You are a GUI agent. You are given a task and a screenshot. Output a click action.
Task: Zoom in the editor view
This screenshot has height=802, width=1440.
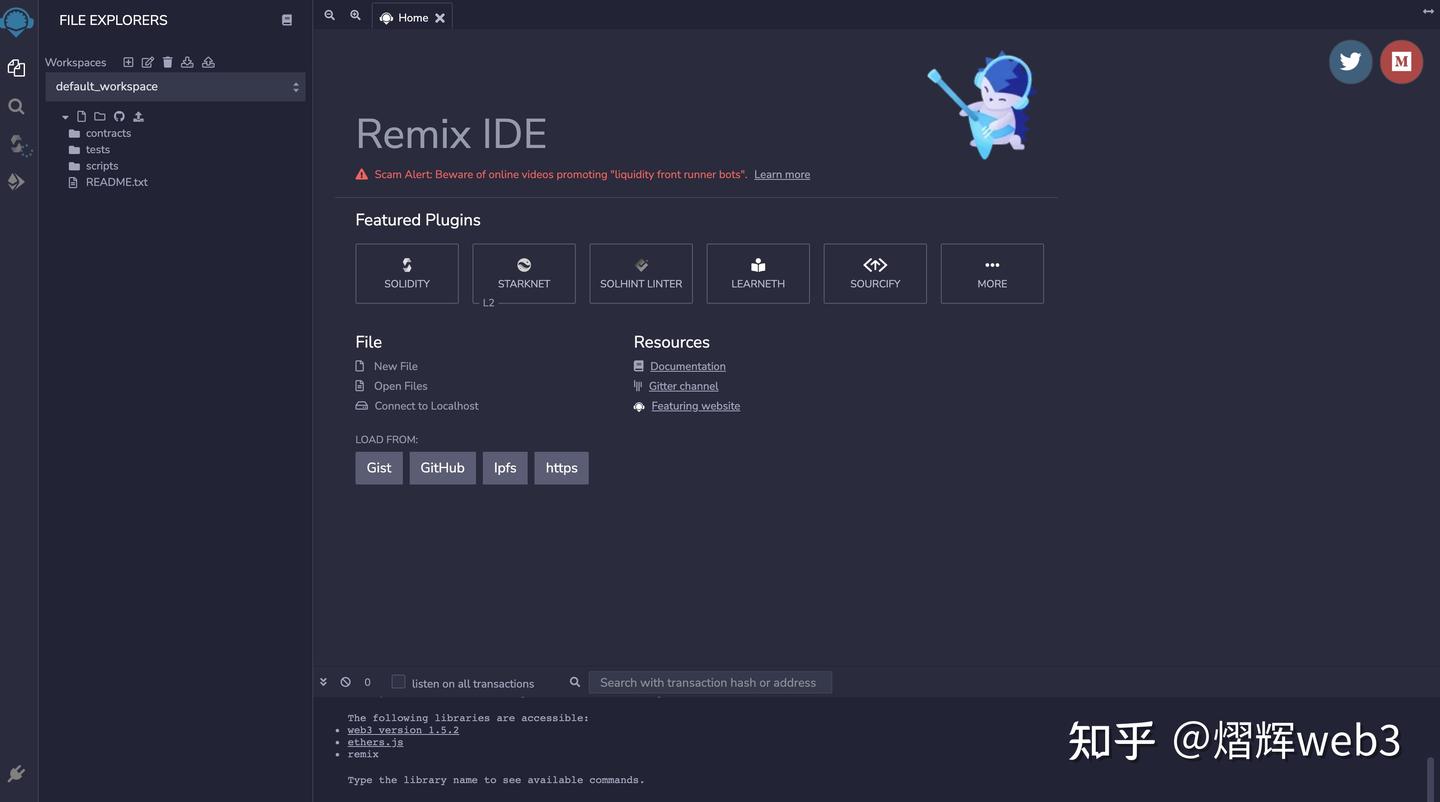tap(355, 16)
